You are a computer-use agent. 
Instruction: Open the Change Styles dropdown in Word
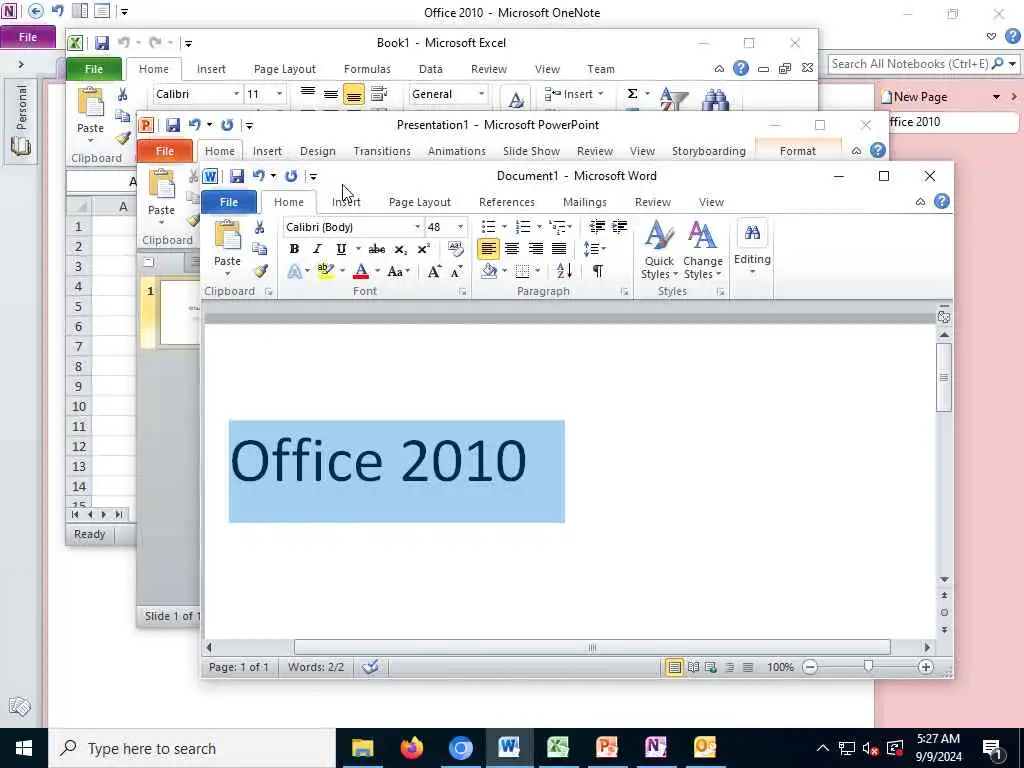coord(702,251)
